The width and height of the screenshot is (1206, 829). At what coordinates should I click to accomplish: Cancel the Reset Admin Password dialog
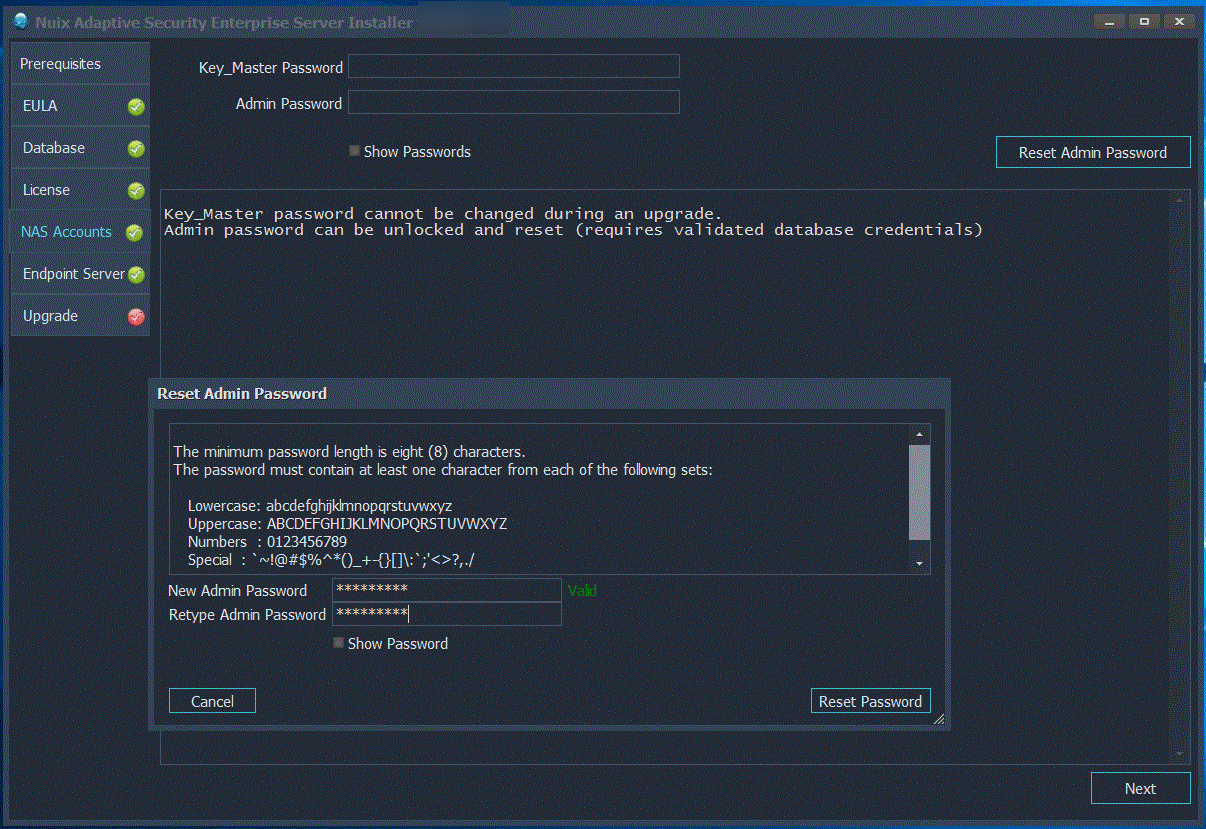pyautogui.click(x=212, y=701)
